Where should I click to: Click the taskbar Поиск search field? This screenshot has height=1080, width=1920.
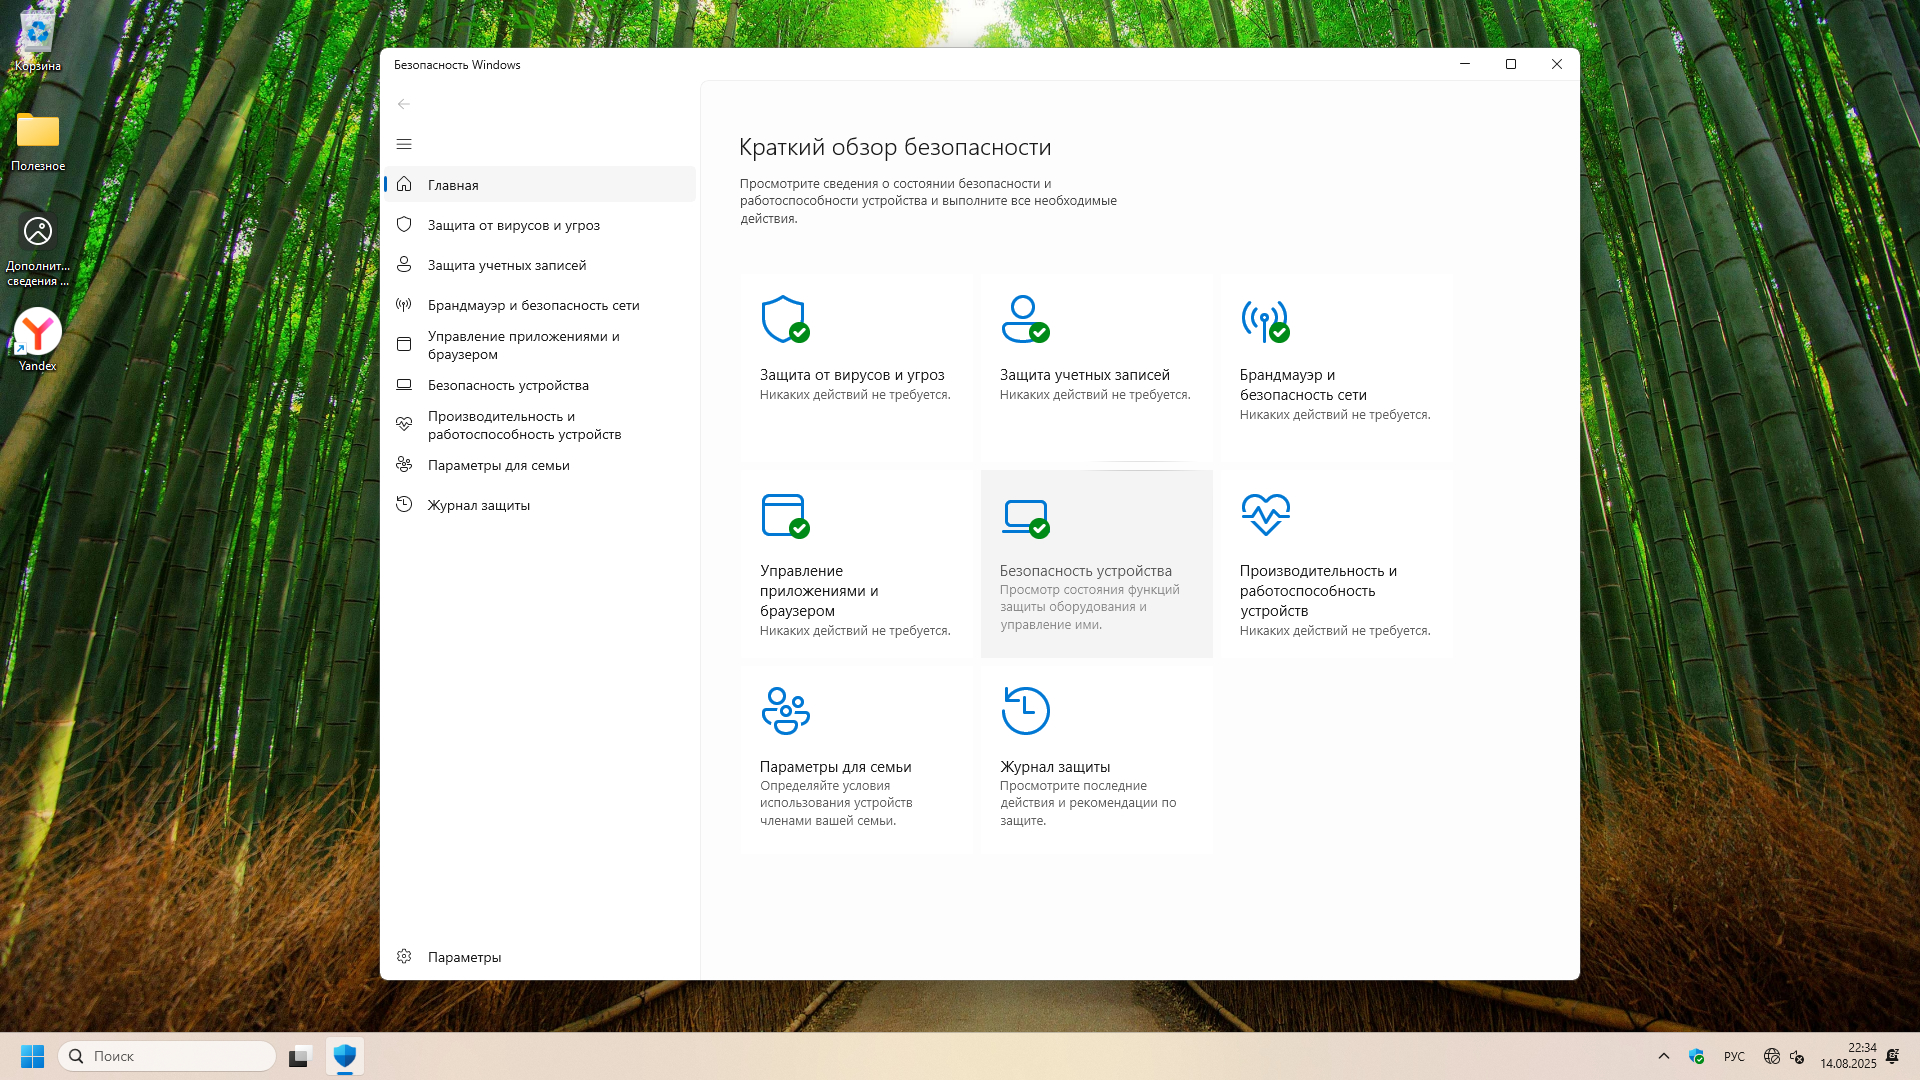pyautogui.click(x=168, y=1056)
